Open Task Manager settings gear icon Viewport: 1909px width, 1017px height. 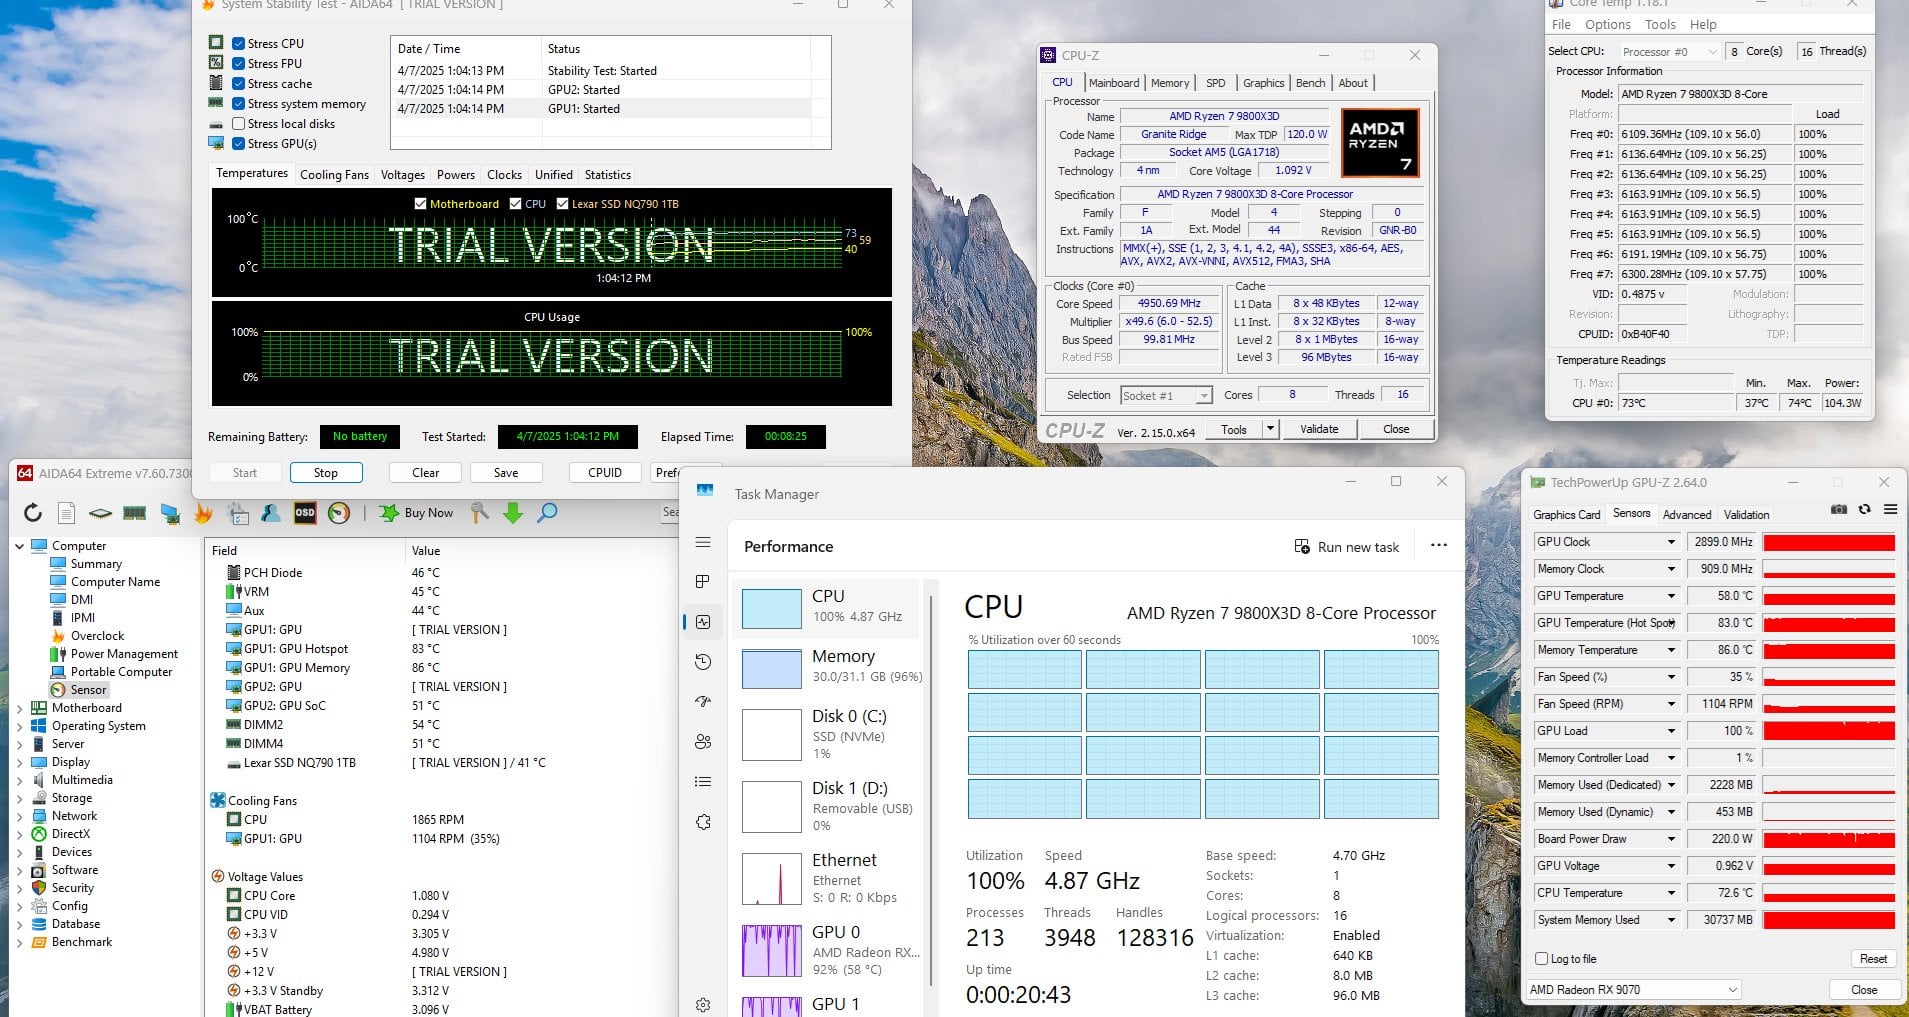703,1004
